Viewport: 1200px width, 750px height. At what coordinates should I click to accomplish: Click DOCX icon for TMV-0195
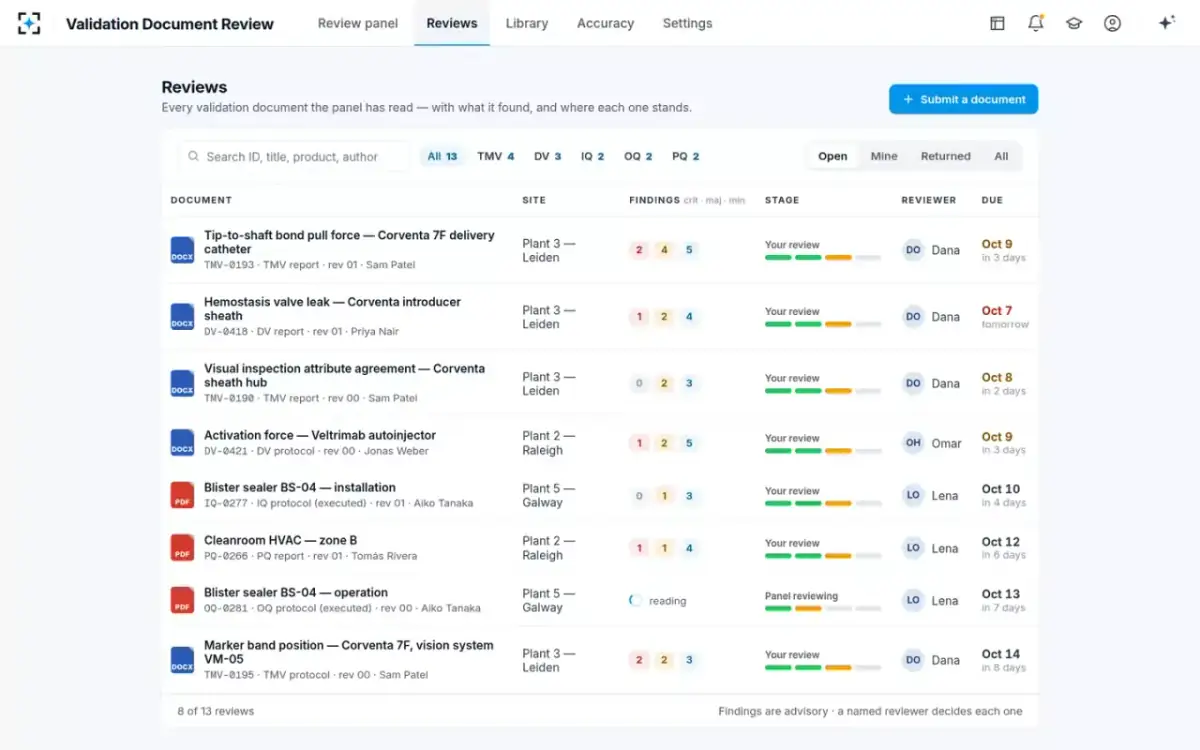click(x=182, y=660)
